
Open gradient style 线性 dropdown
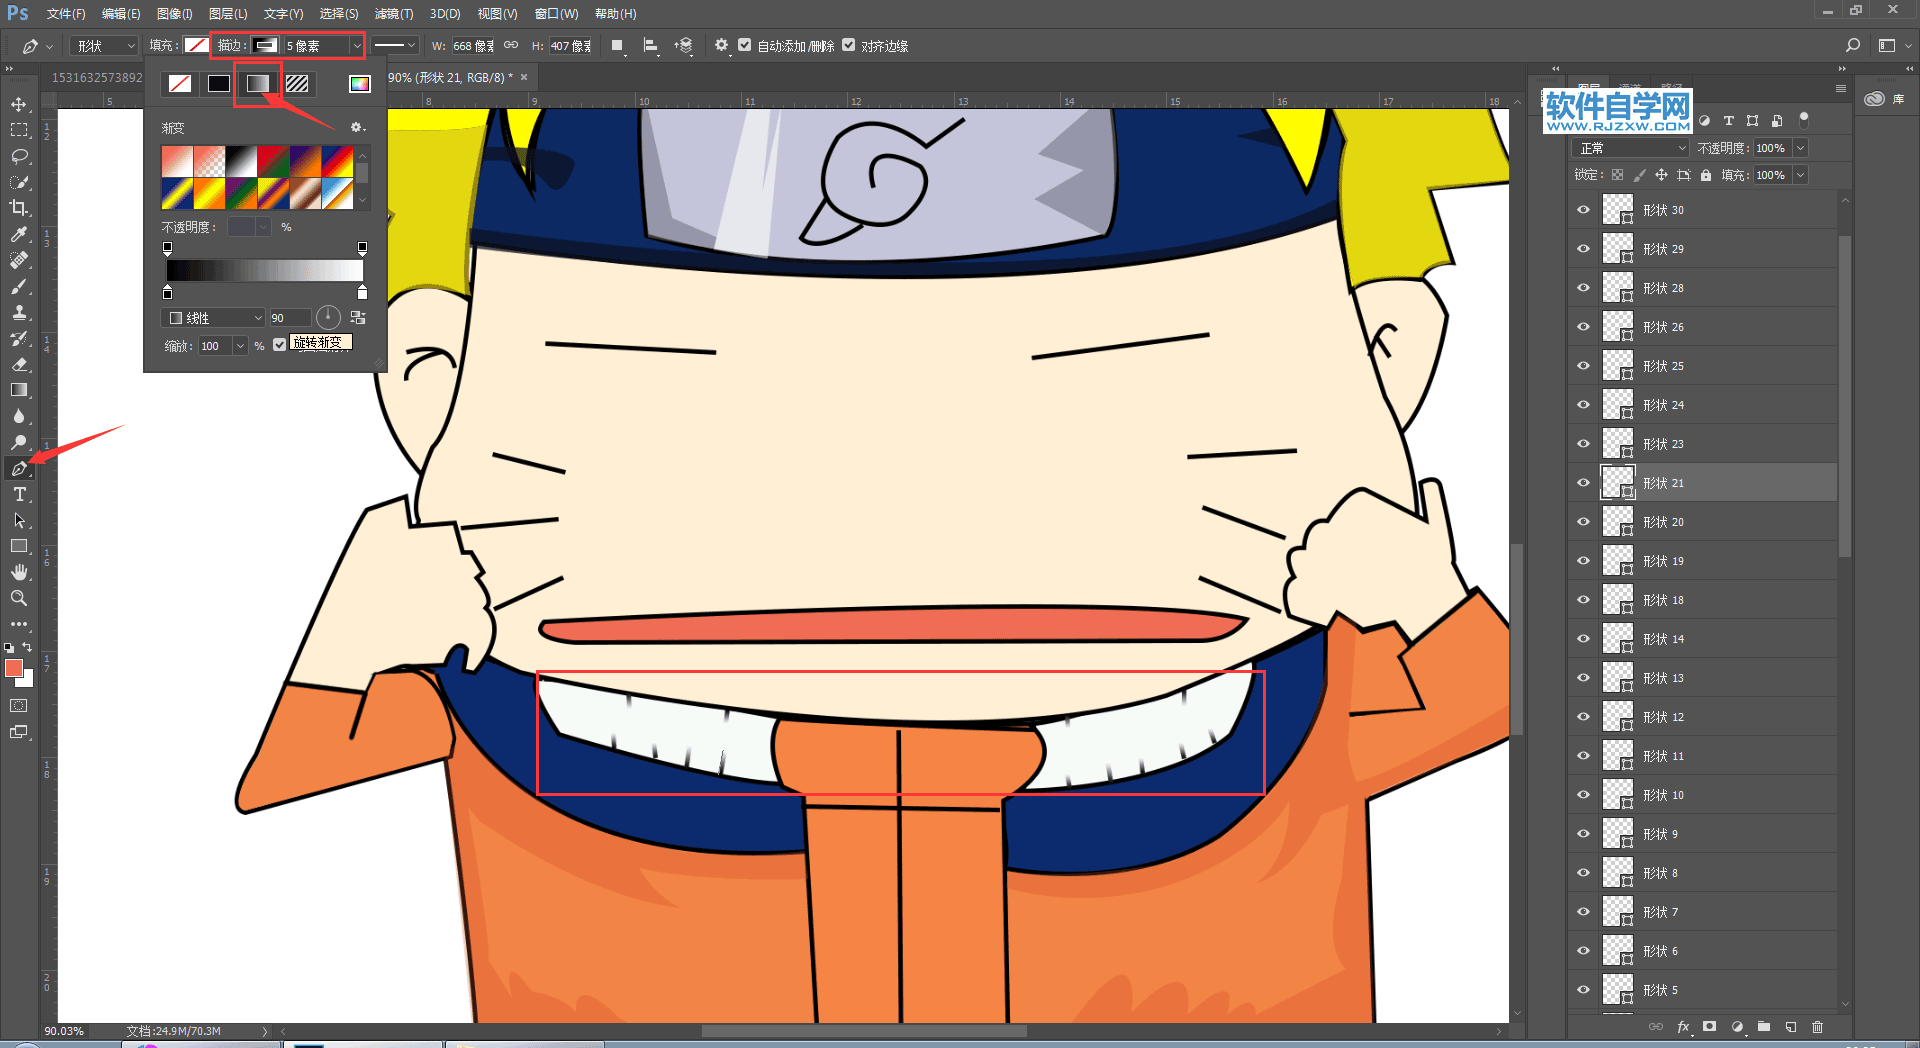point(213,318)
